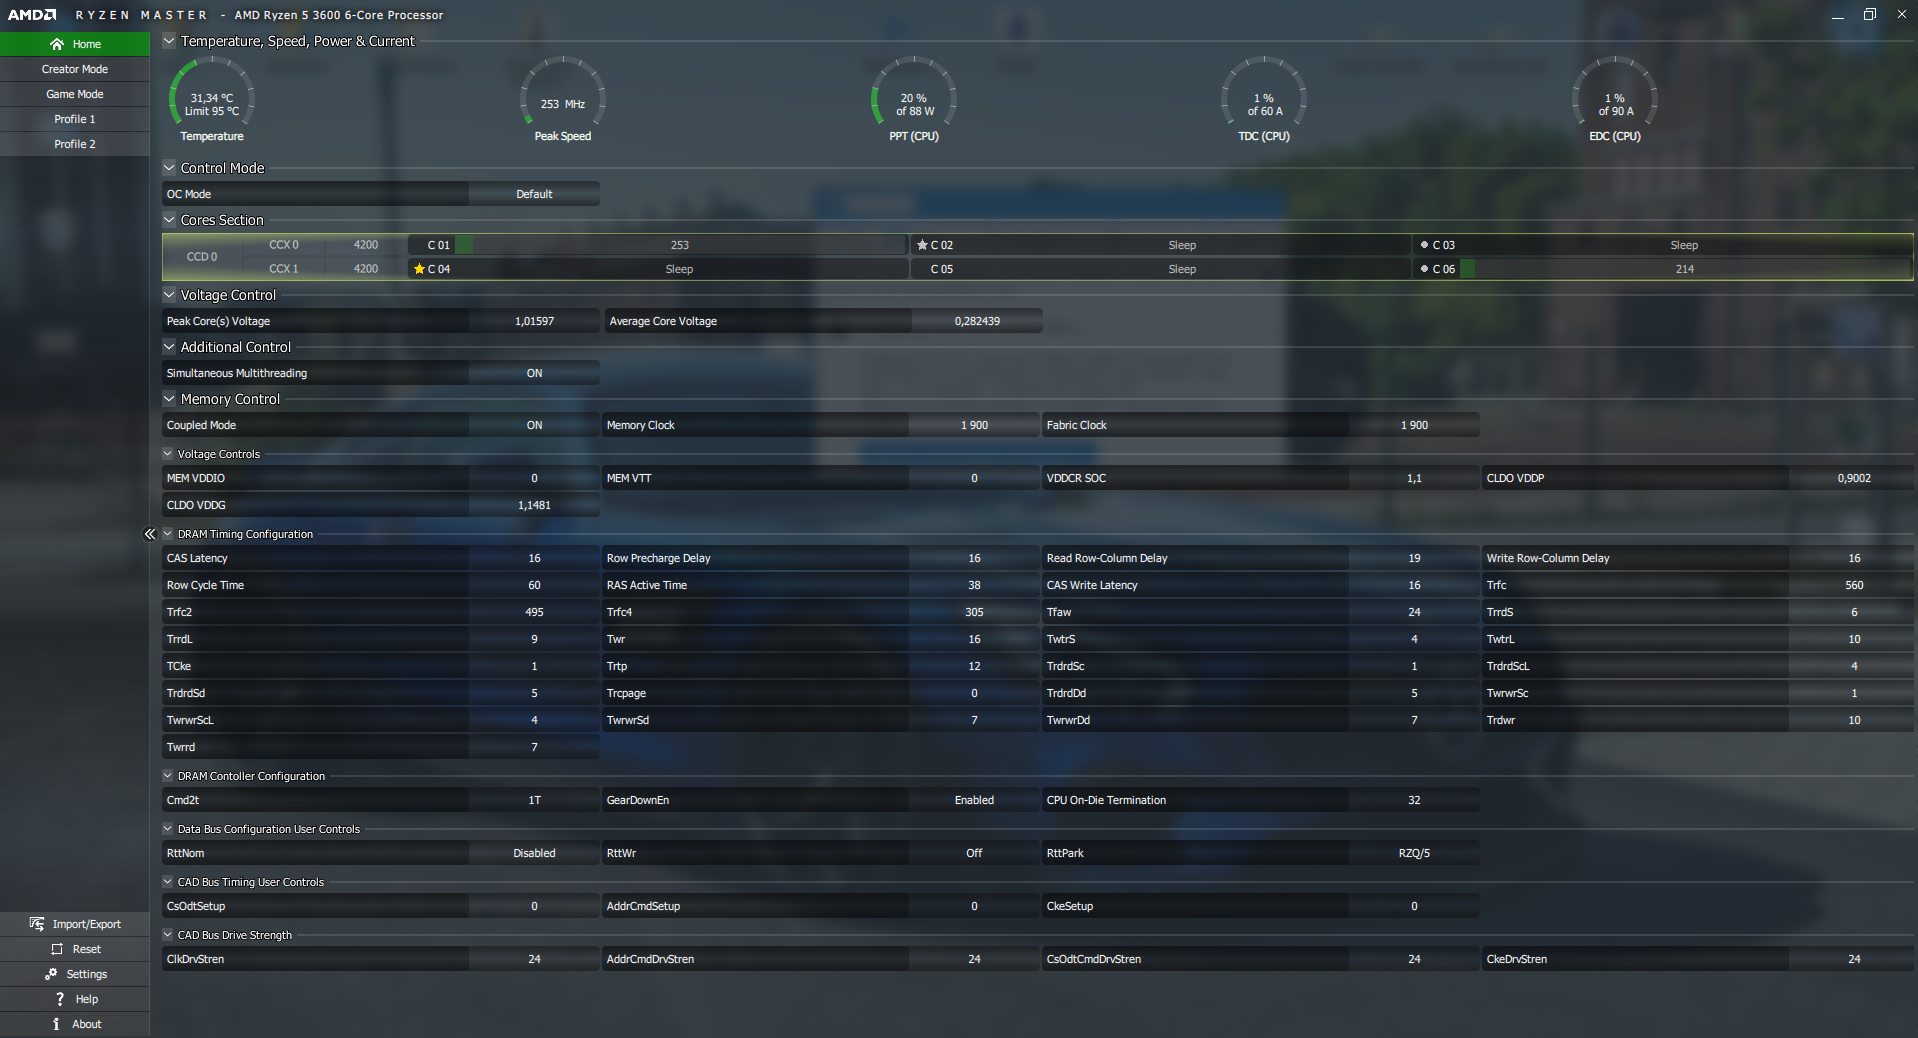Click the TDC (CPU) gauge
This screenshot has height=1038, width=1918.
point(1264,99)
